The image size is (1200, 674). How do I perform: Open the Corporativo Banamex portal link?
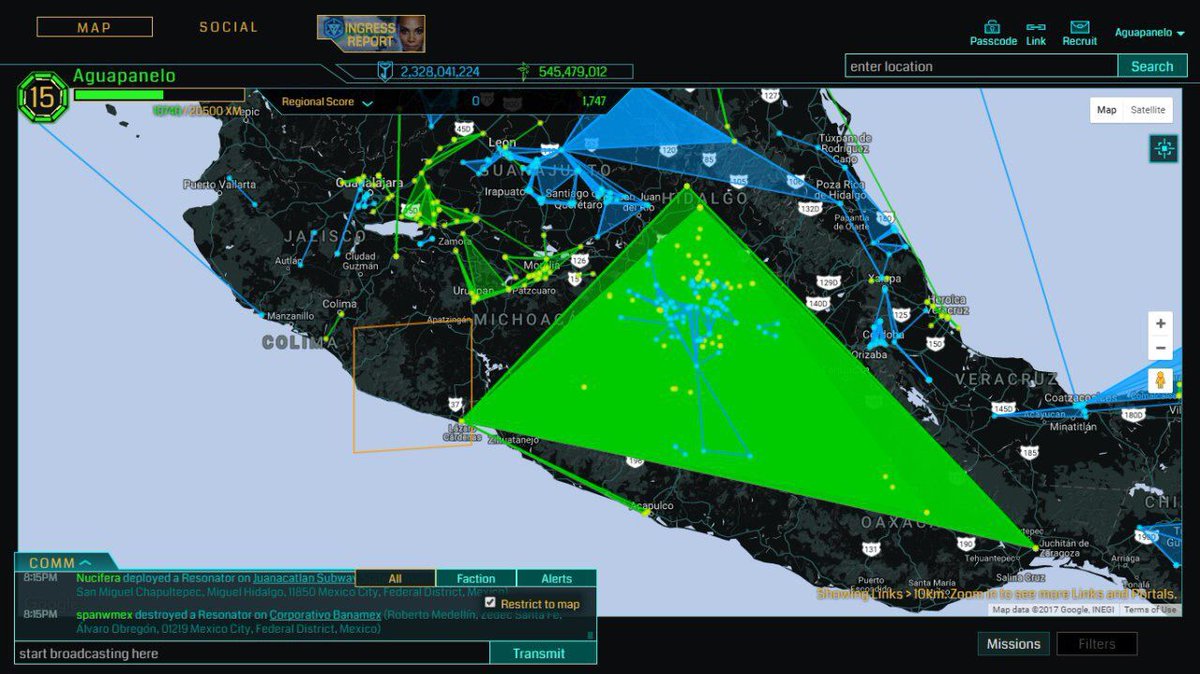pyautogui.click(x=325, y=615)
